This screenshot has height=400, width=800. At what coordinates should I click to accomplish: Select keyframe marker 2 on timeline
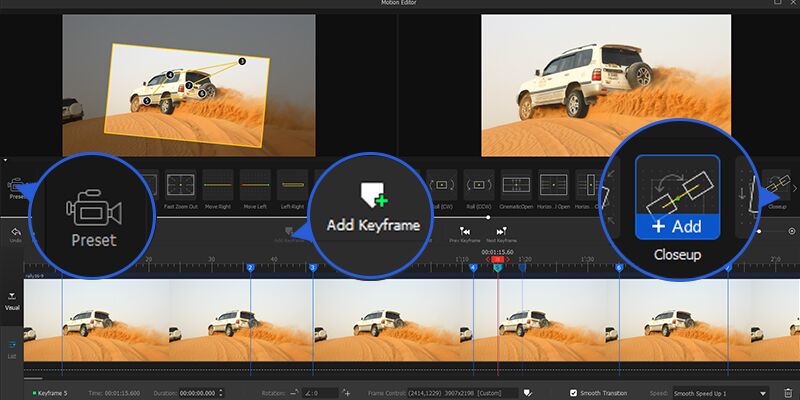coord(250,267)
